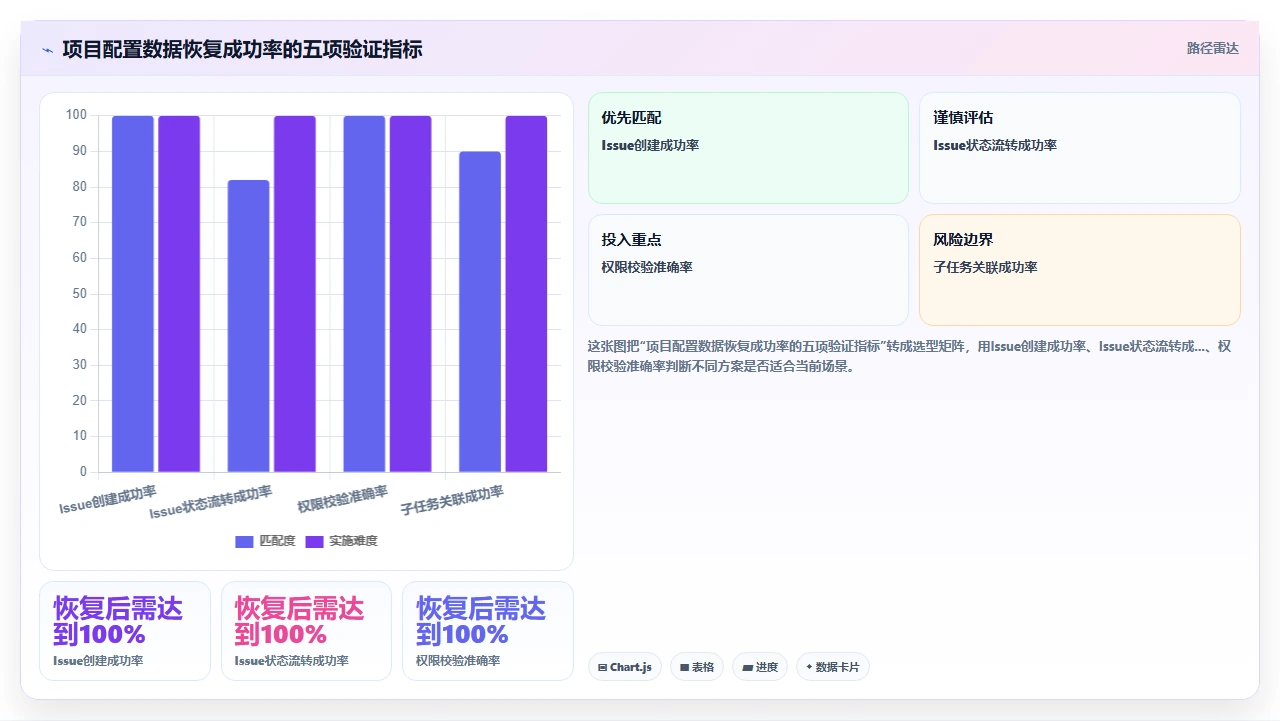Click the sparkle icon in 数据卡片 tag
Image resolution: width=1280 pixels, height=721 pixels.
pyautogui.click(x=809, y=667)
